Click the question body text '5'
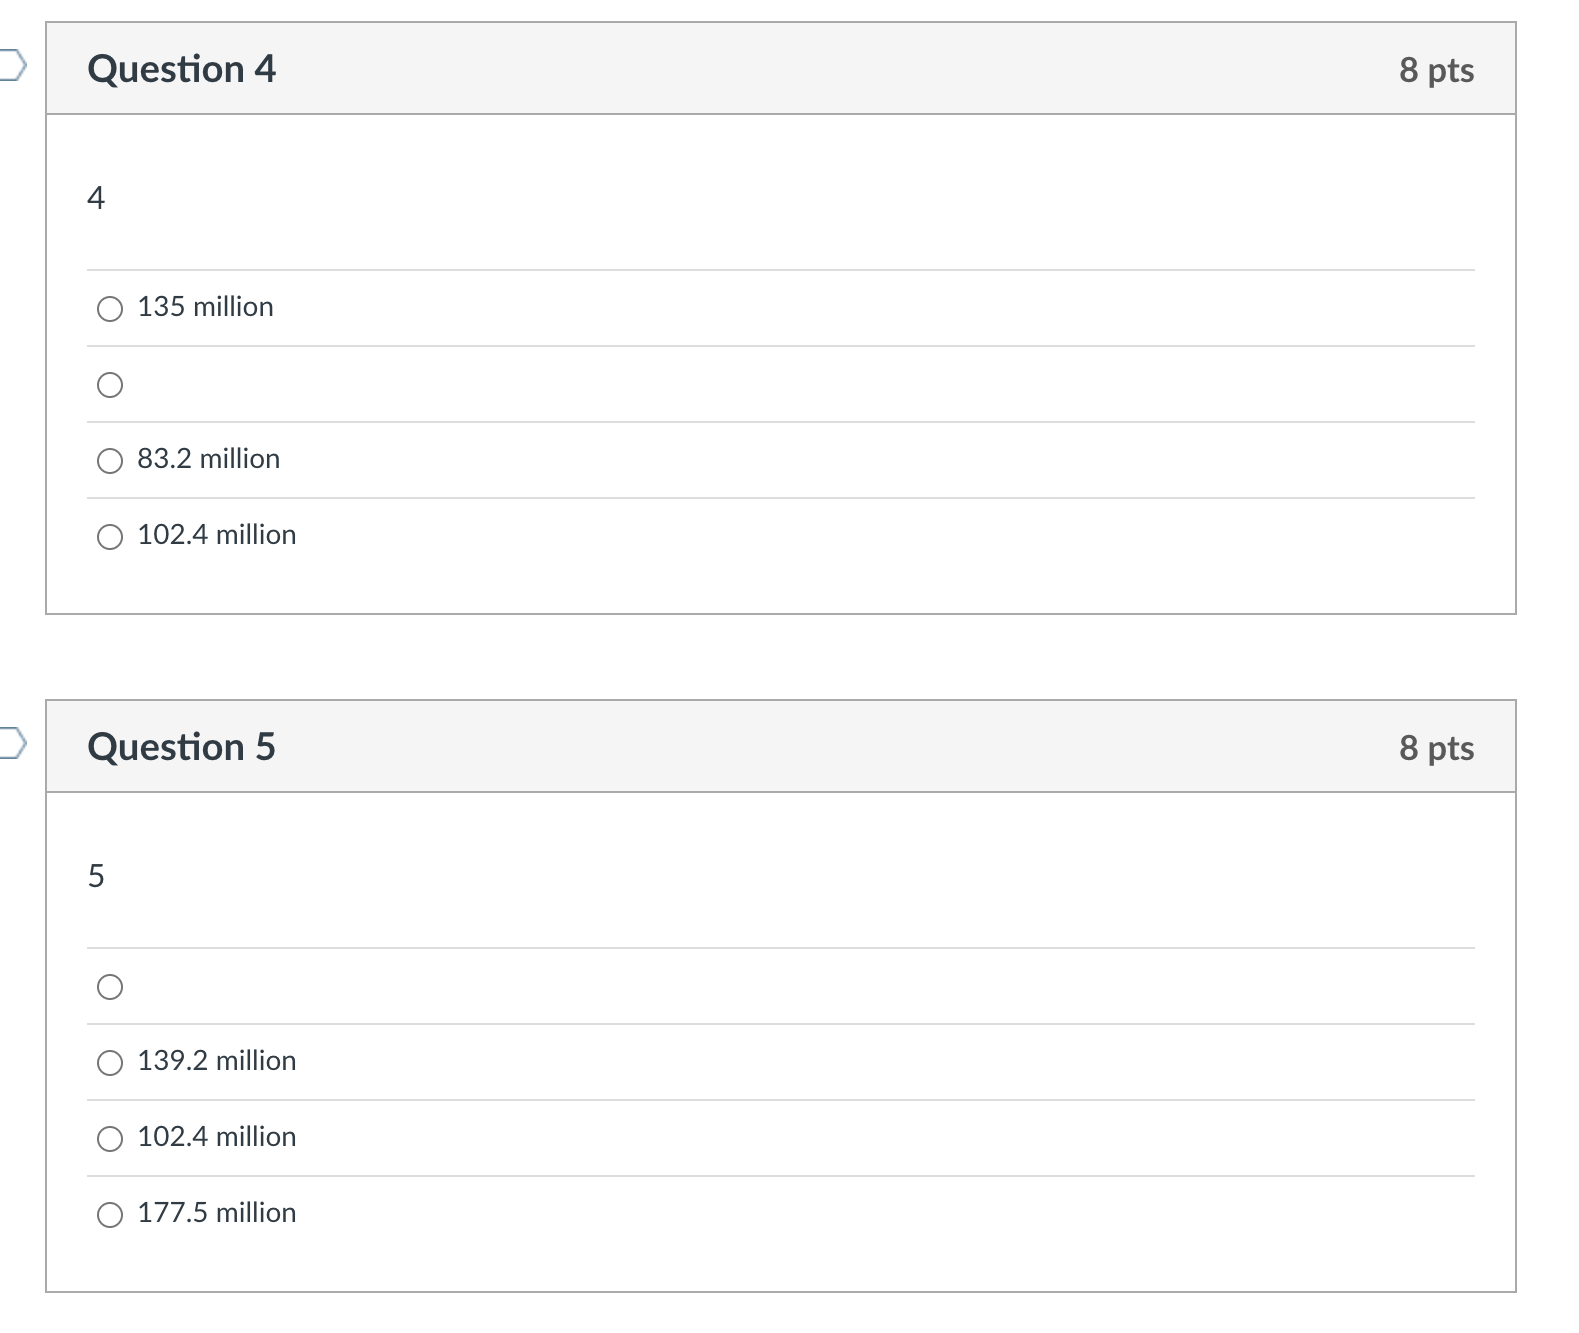The width and height of the screenshot is (1579, 1333). [x=96, y=876]
